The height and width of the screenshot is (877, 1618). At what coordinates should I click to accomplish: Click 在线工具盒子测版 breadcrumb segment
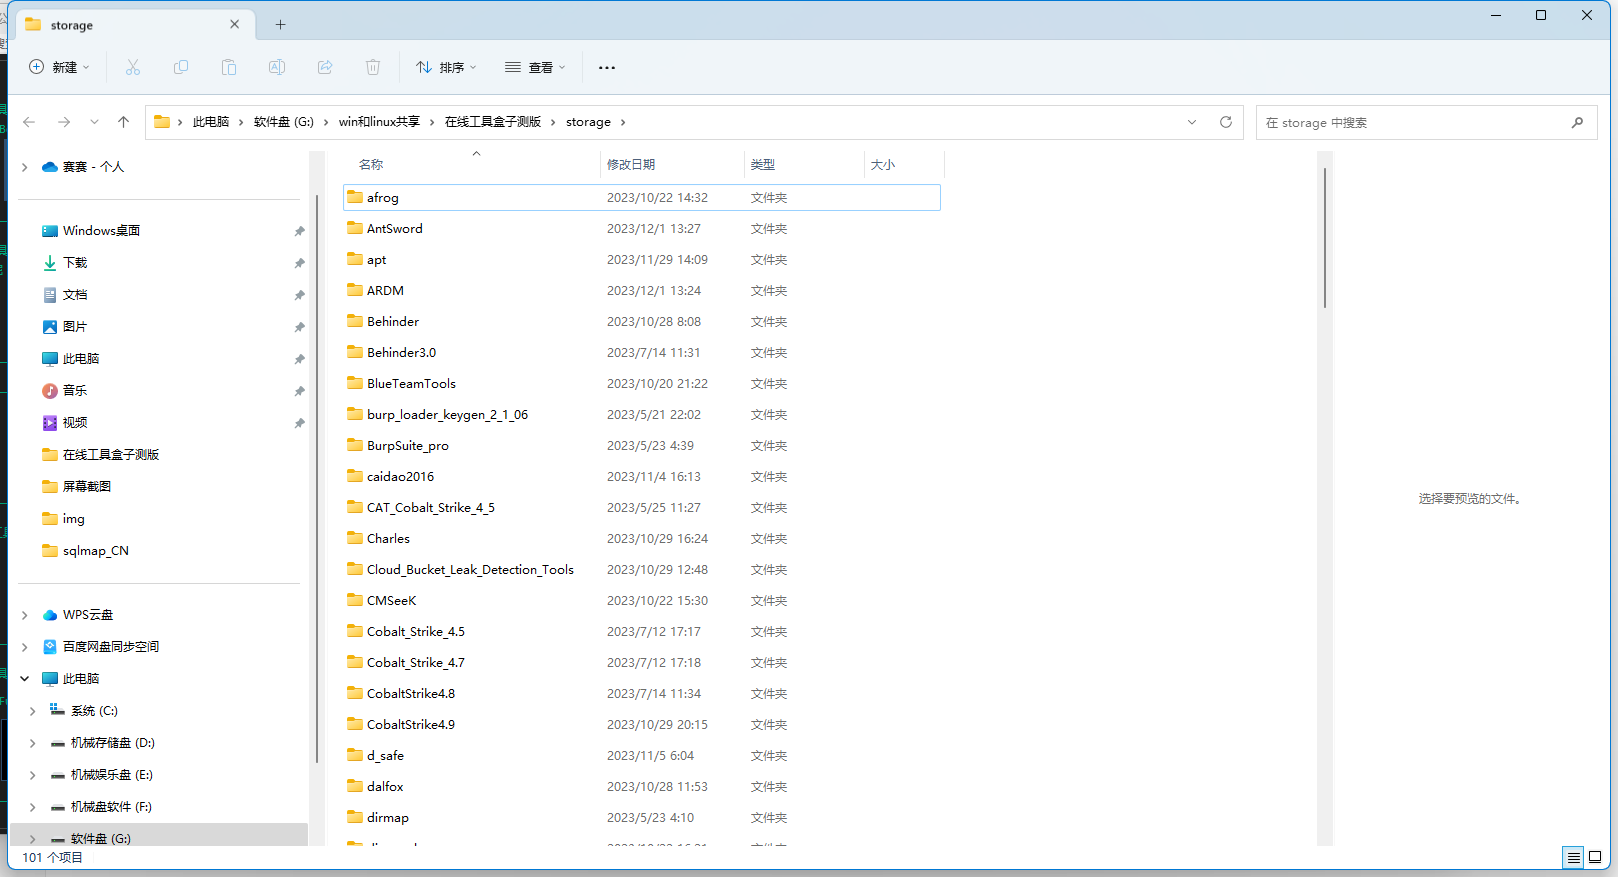[493, 122]
